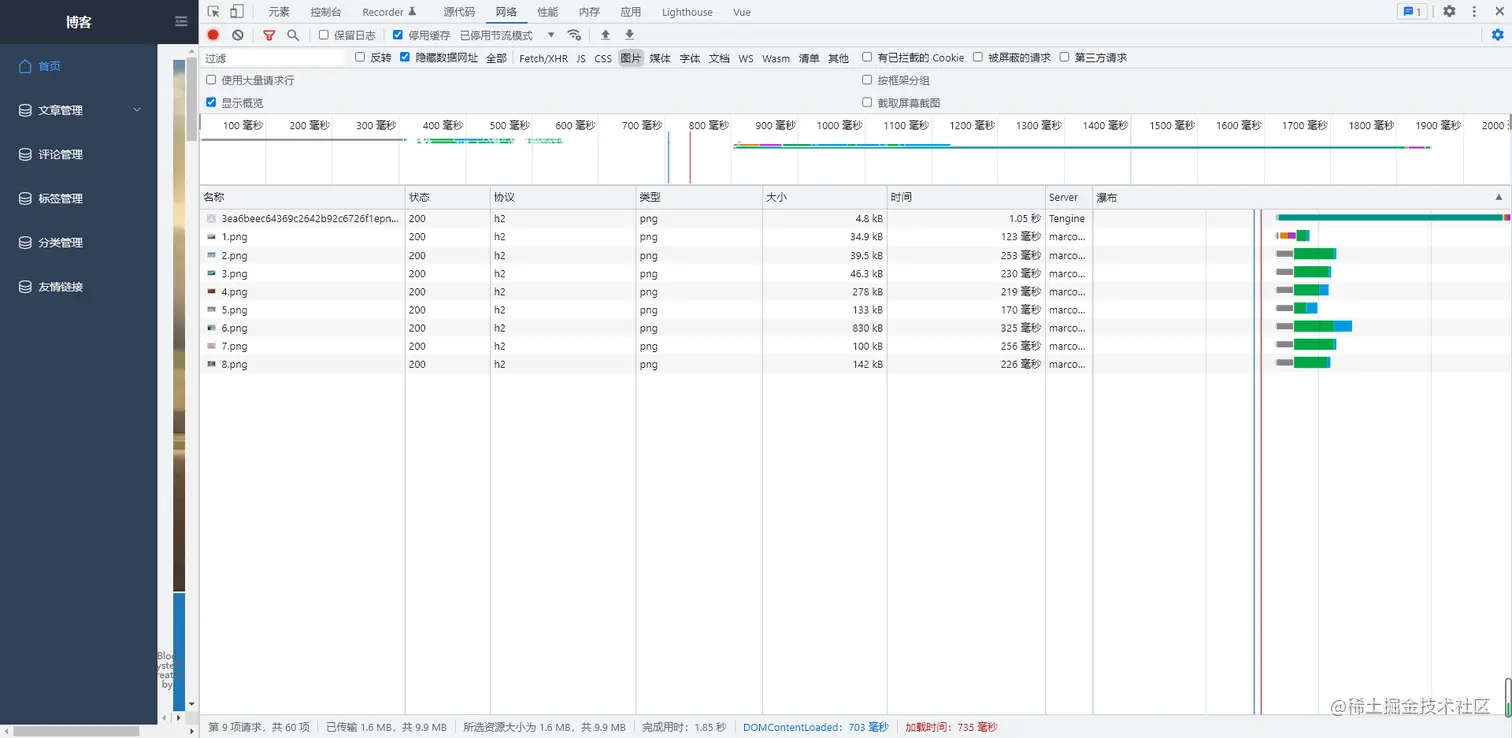Sort by the 时间 column header

966,197
